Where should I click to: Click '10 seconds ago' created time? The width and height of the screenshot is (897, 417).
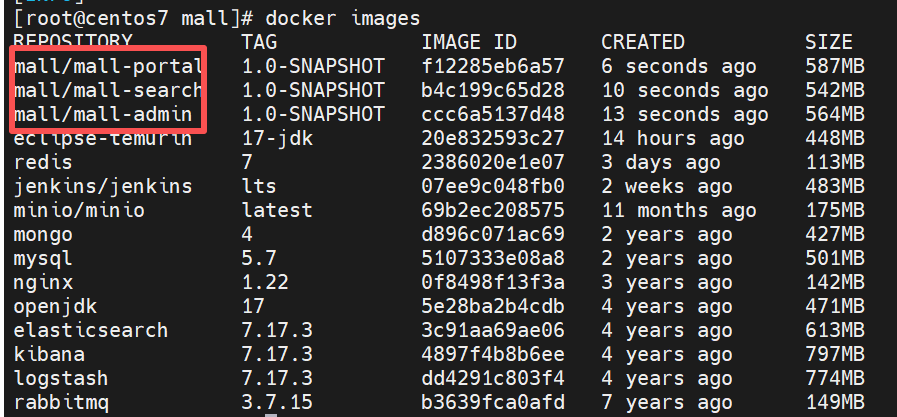click(685, 90)
